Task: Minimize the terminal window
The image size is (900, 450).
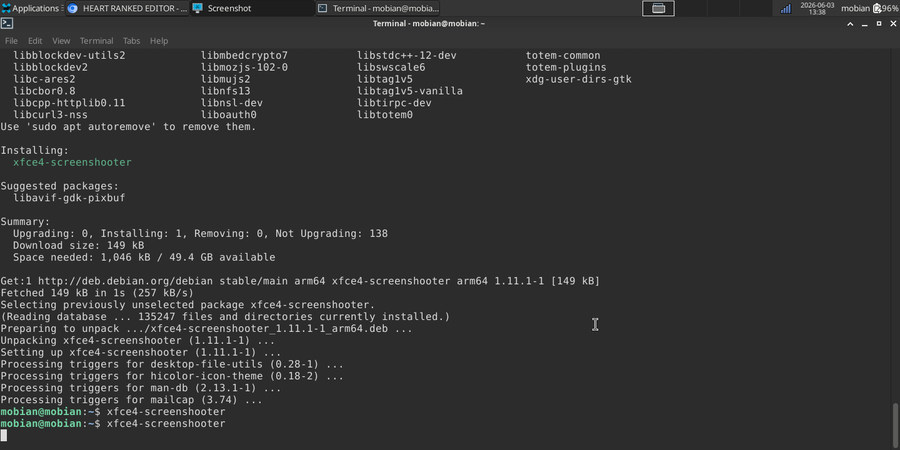Action: click(864, 24)
